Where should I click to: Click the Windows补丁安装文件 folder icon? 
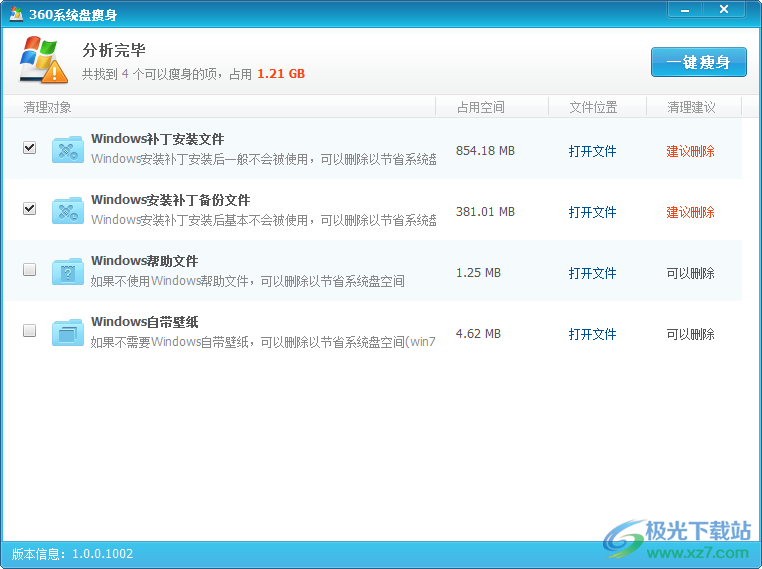68,150
